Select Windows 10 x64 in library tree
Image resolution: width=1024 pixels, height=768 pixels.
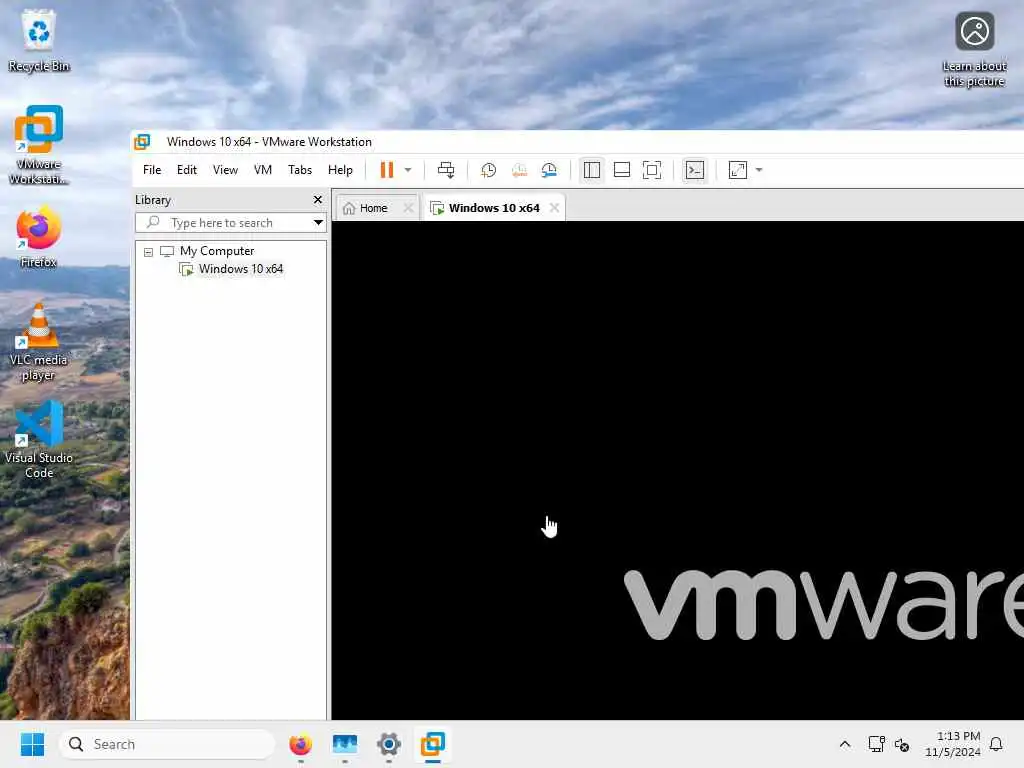coord(241,269)
